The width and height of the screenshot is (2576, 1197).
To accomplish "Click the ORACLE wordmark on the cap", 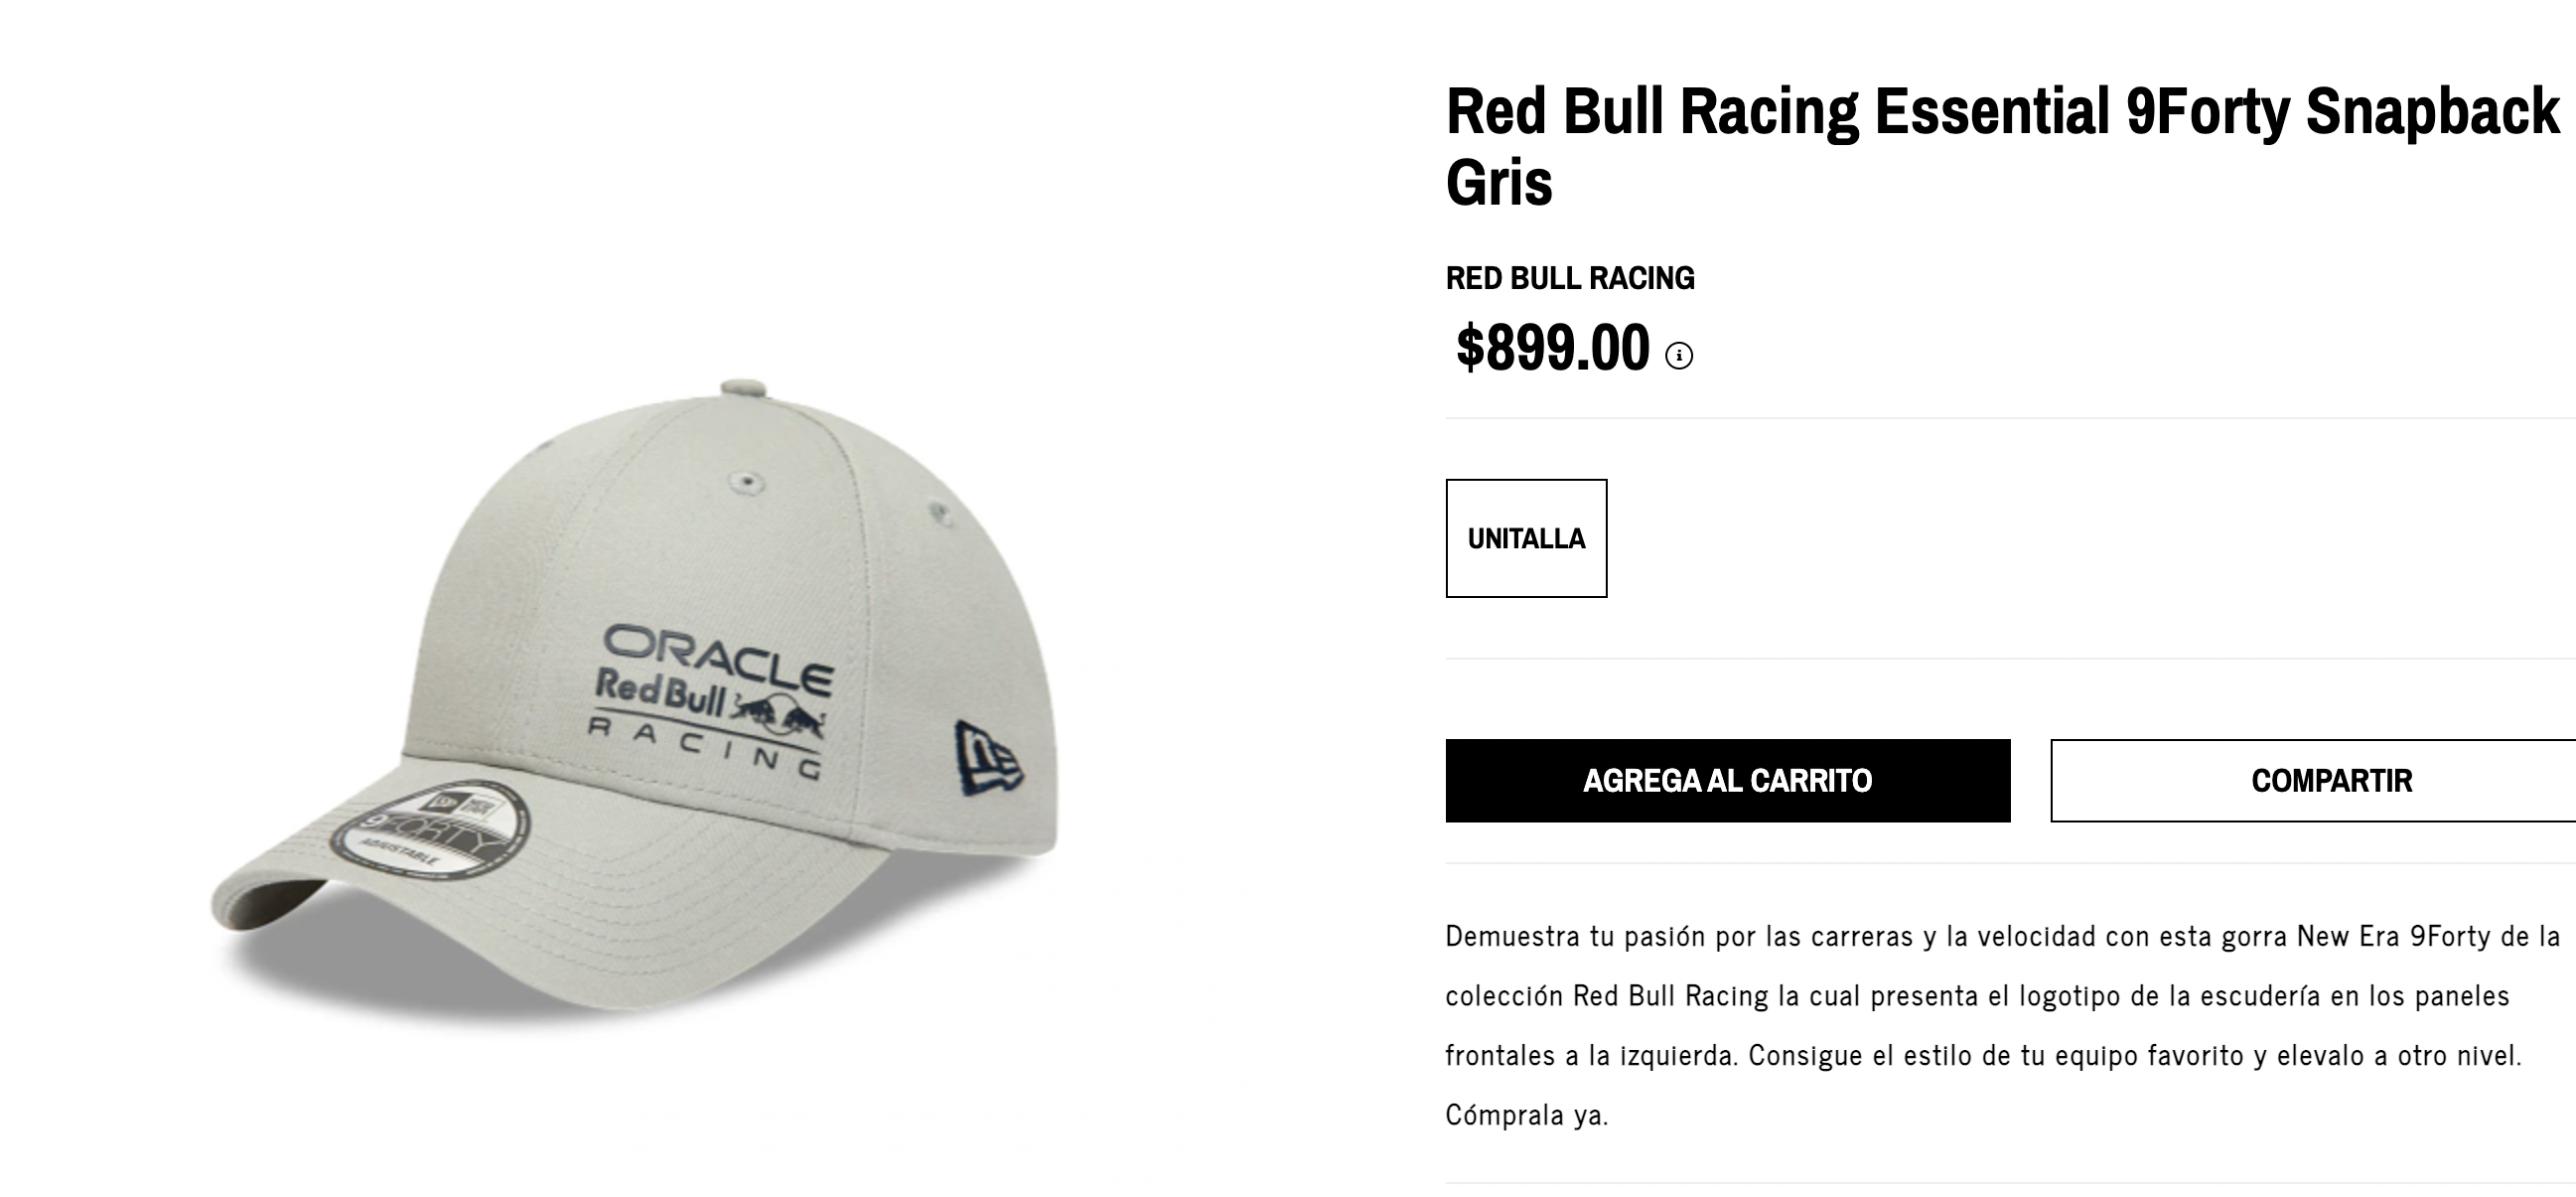I will click(718, 657).
